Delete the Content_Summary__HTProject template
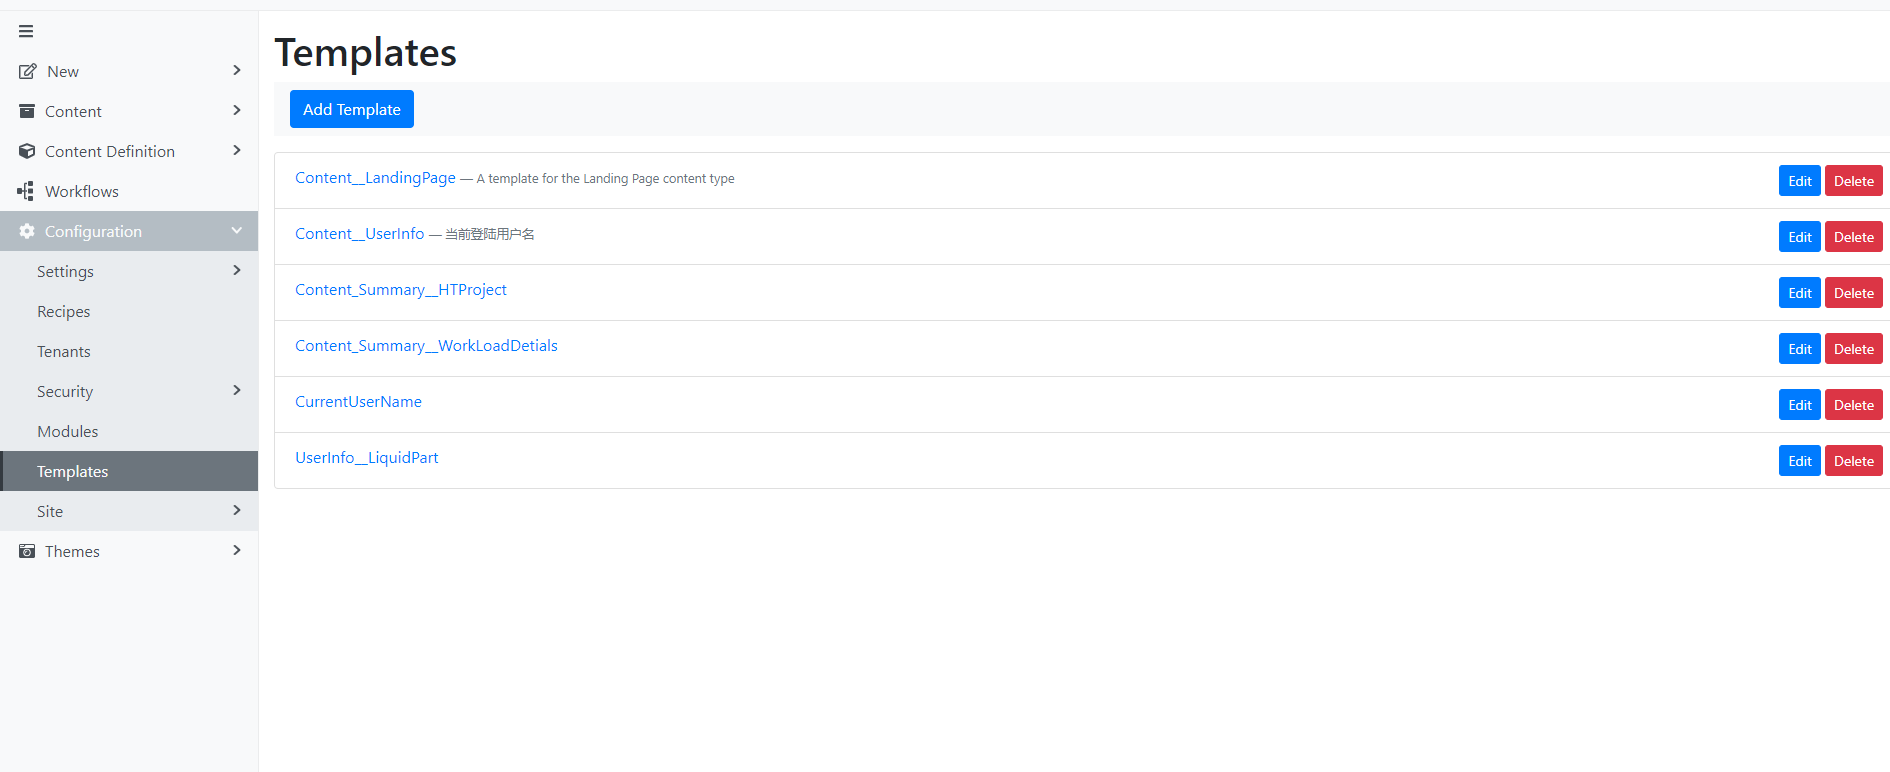This screenshot has height=772, width=1890. (1854, 293)
